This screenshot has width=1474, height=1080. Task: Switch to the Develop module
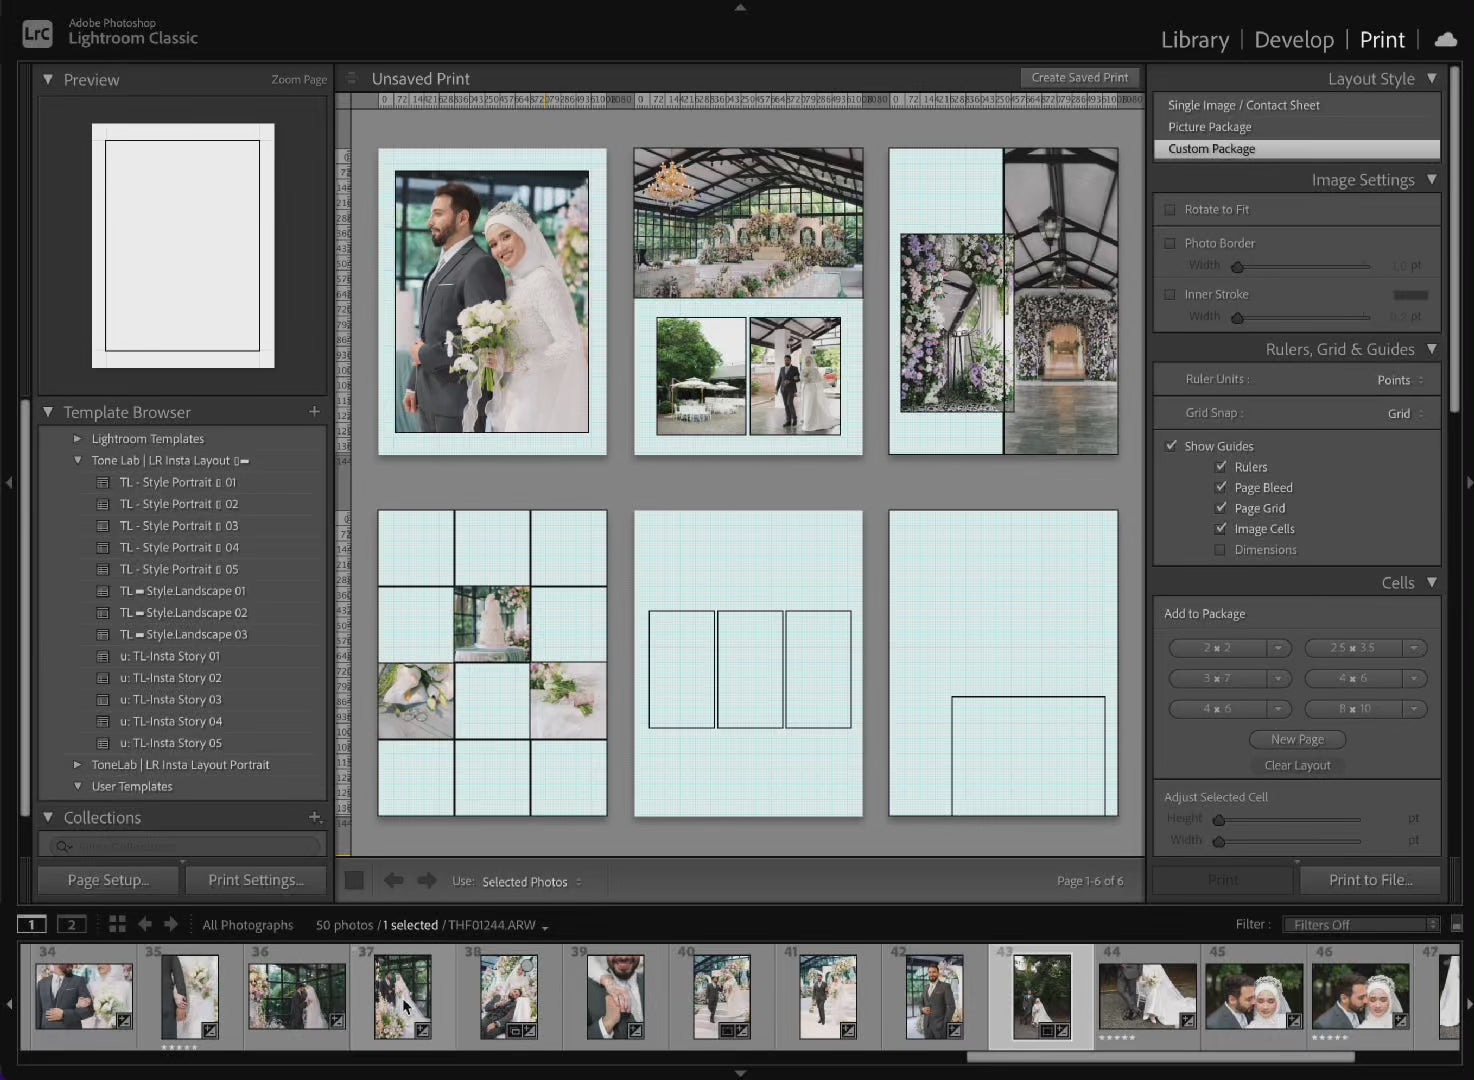(x=1293, y=40)
